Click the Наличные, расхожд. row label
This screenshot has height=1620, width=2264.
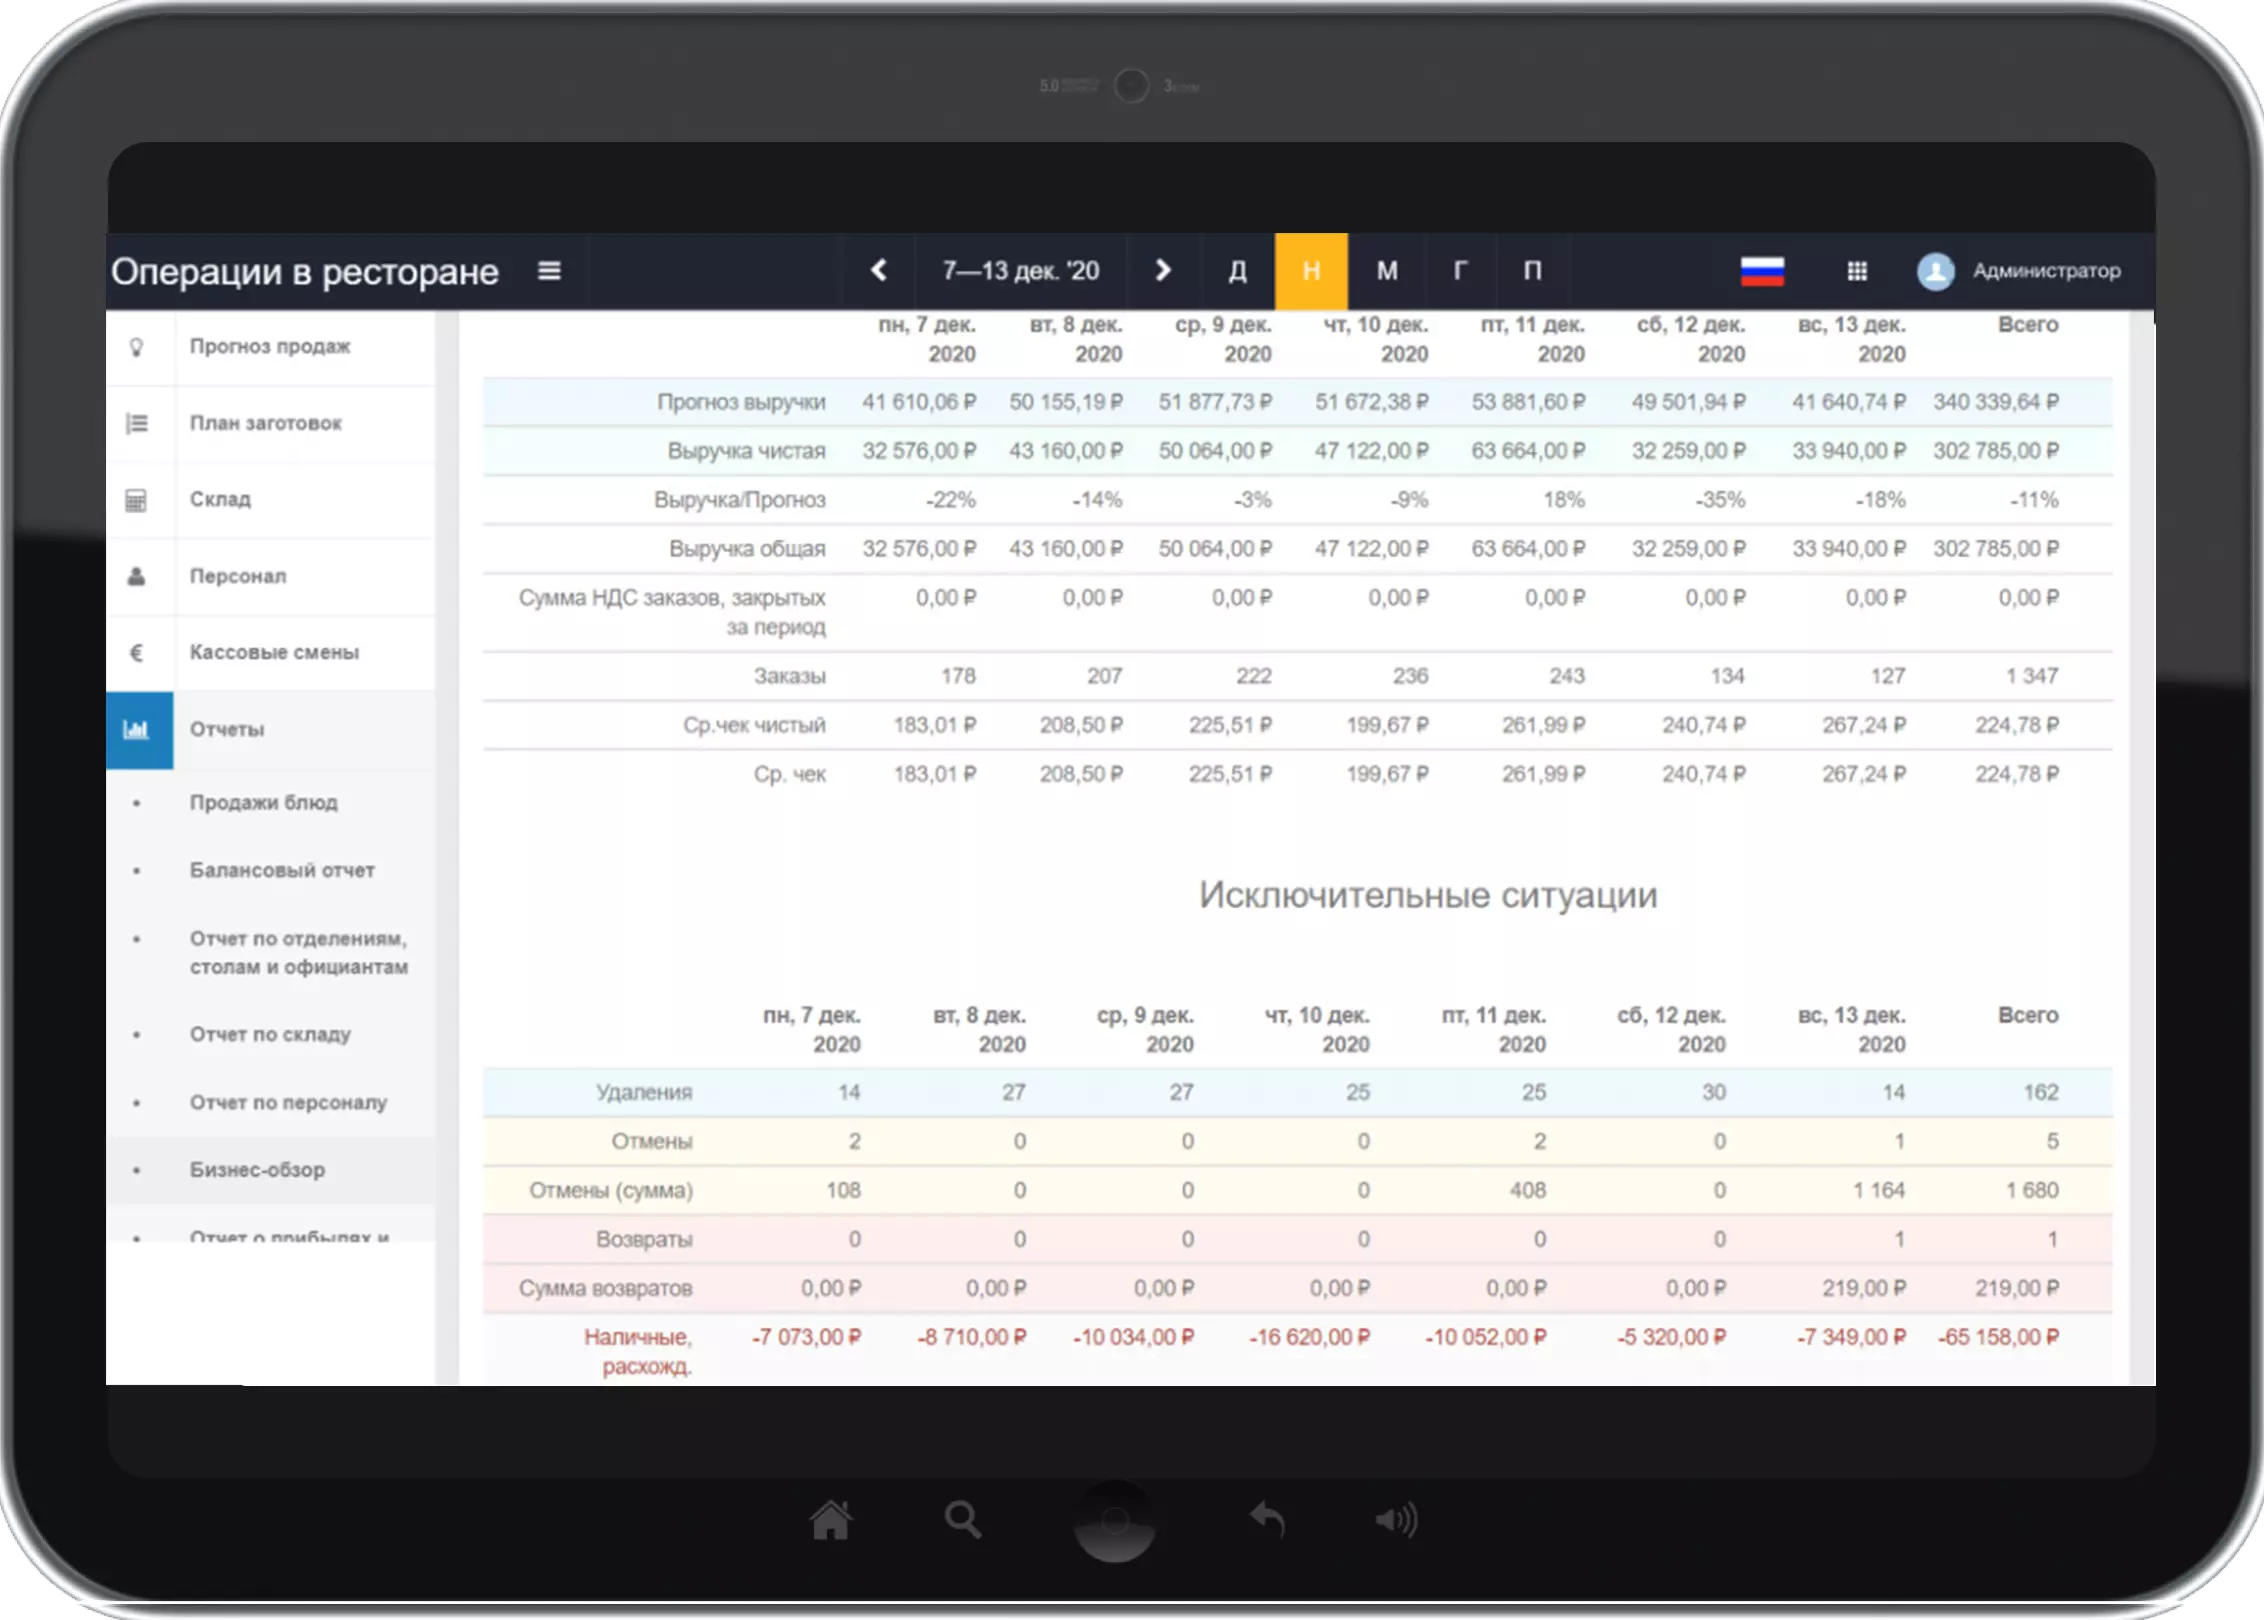638,1351
